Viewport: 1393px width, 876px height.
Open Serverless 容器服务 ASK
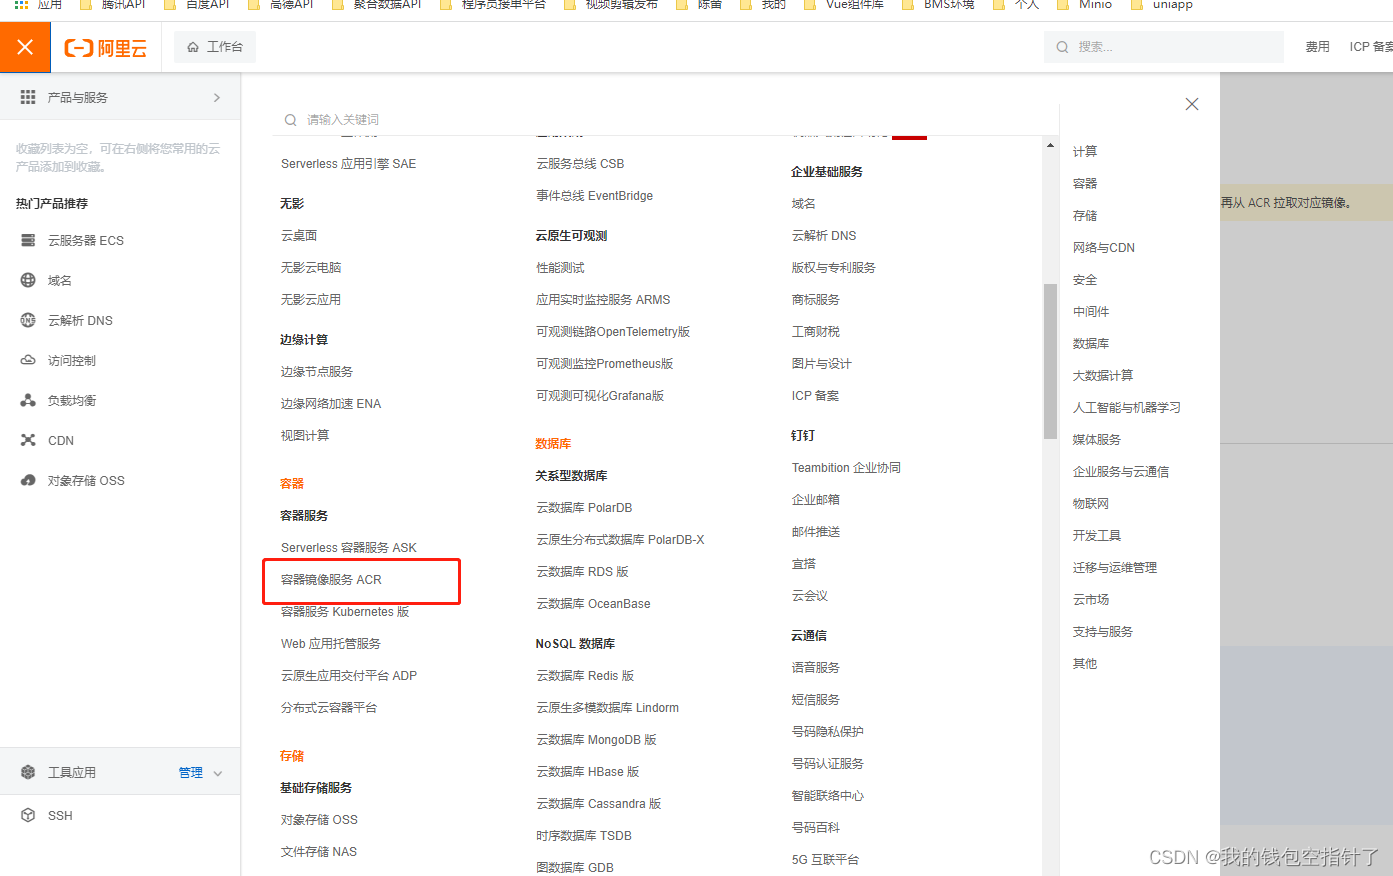[349, 548]
